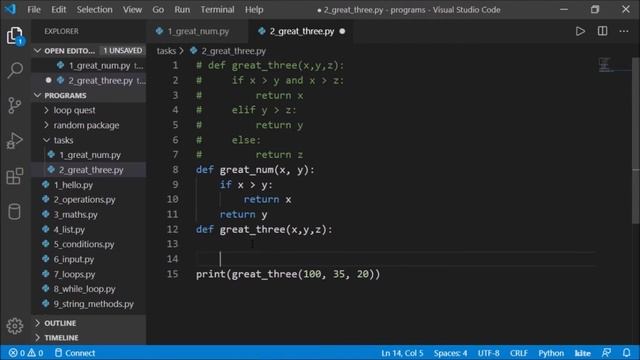The width and height of the screenshot is (640, 360).
Task: Open 2_operations.py file
Action: click(89, 200)
